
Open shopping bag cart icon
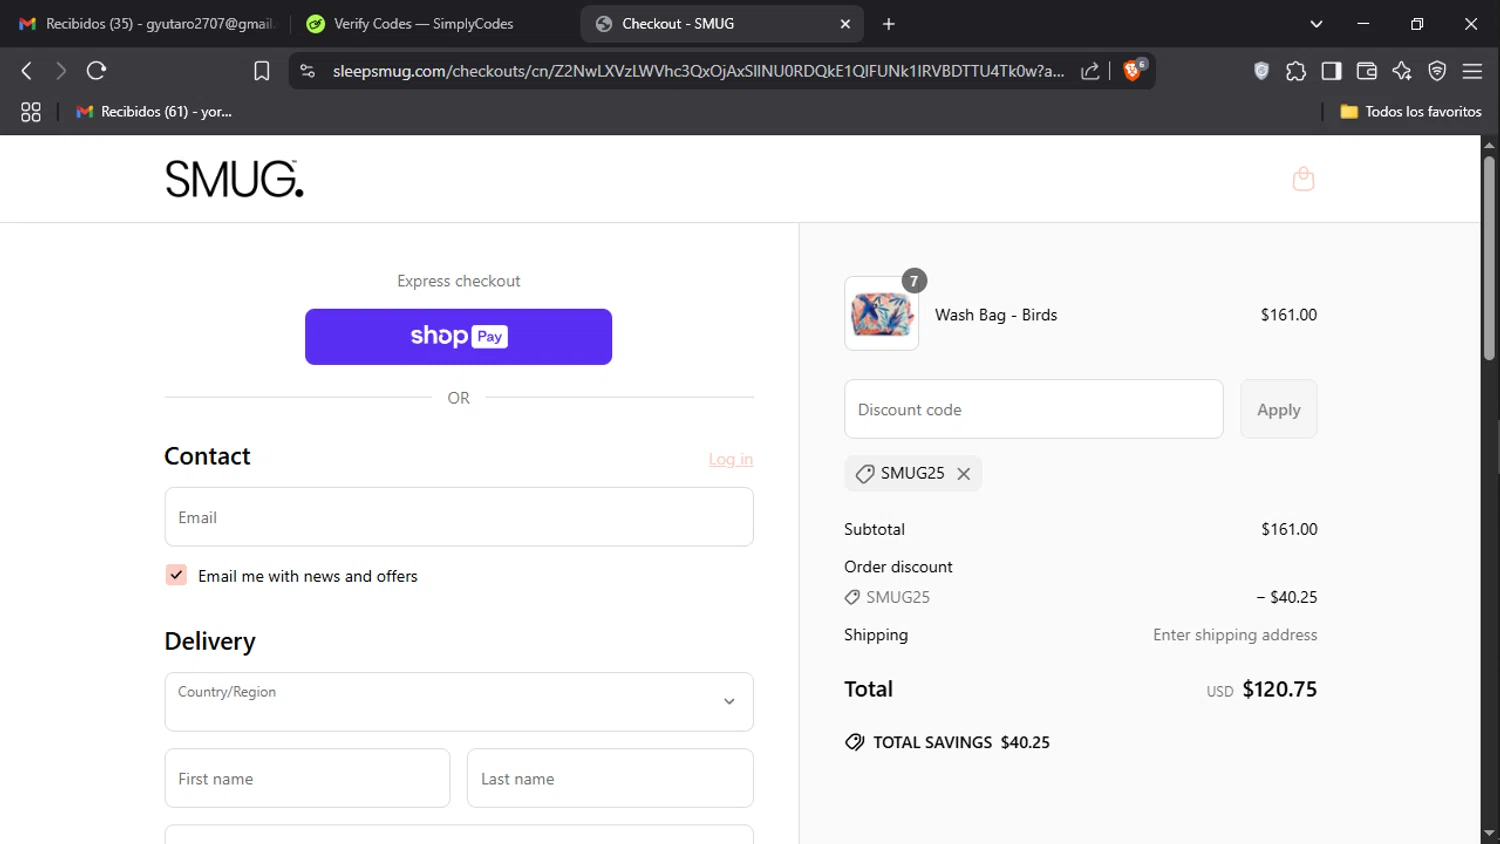[x=1303, y=179]
